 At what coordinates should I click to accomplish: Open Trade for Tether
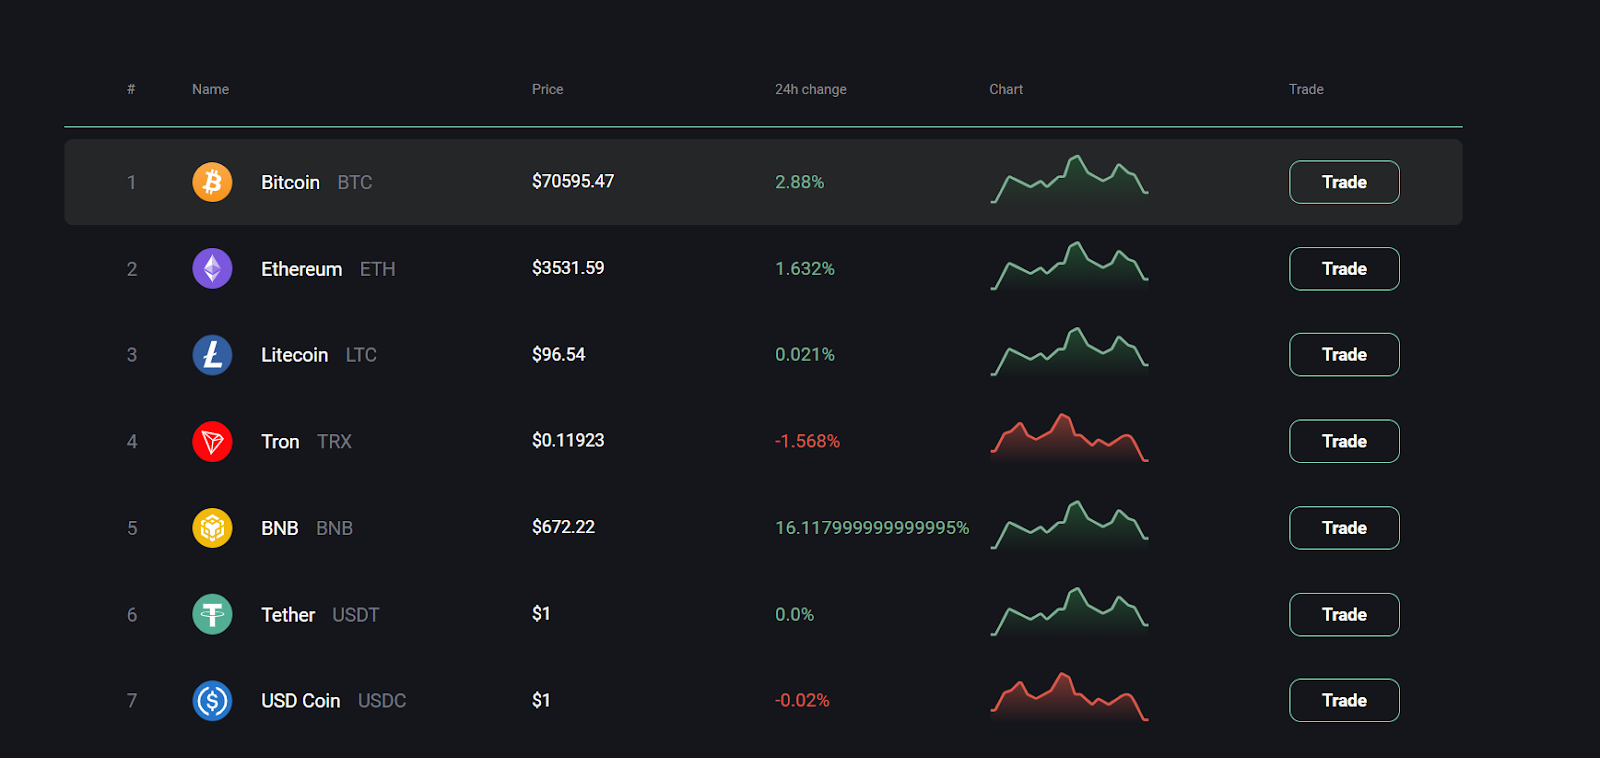pos(1344,614)
